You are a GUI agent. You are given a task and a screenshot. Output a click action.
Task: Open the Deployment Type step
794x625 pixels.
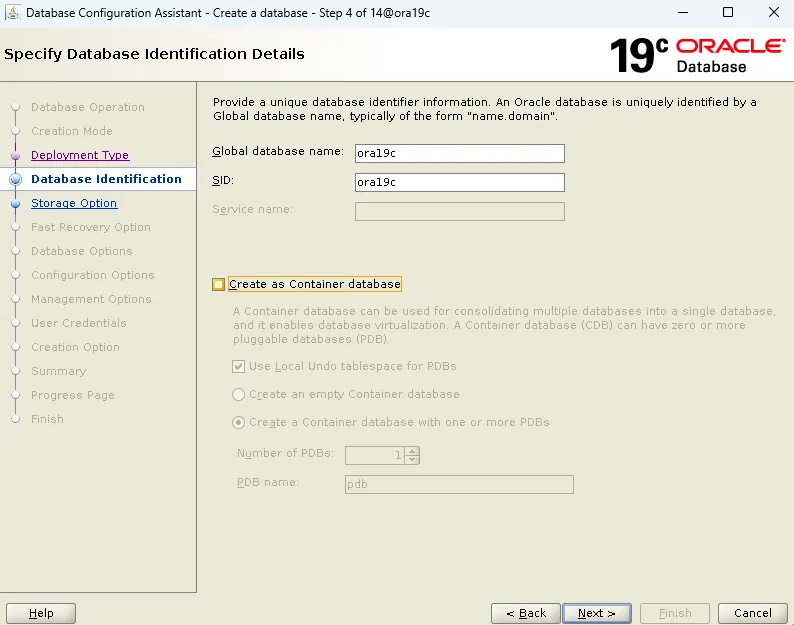[80, 155]
